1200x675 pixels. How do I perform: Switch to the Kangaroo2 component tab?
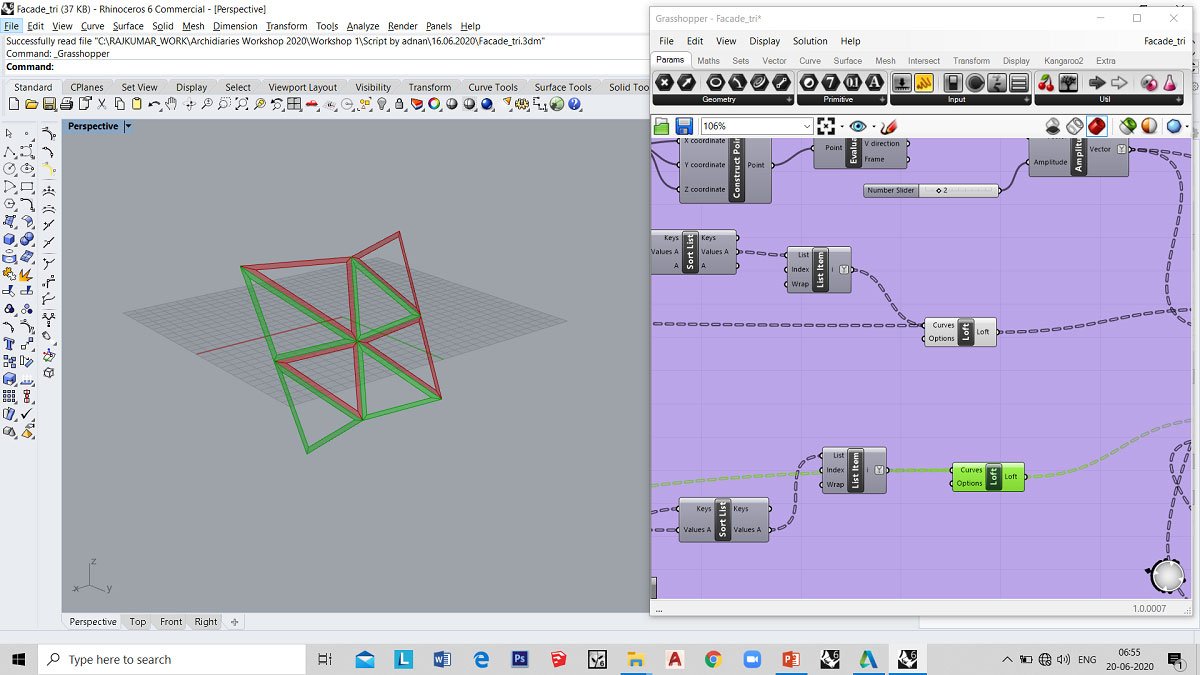1063,61
